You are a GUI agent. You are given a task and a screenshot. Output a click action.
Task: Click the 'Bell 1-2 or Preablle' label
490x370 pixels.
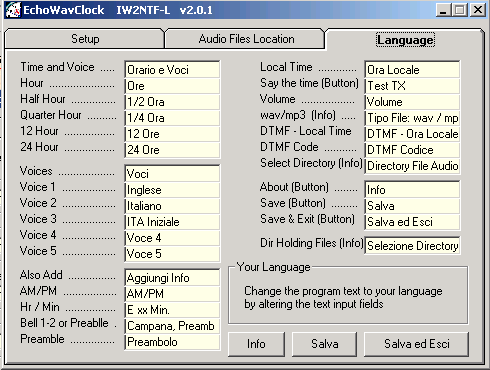click(x=64, y=323)
